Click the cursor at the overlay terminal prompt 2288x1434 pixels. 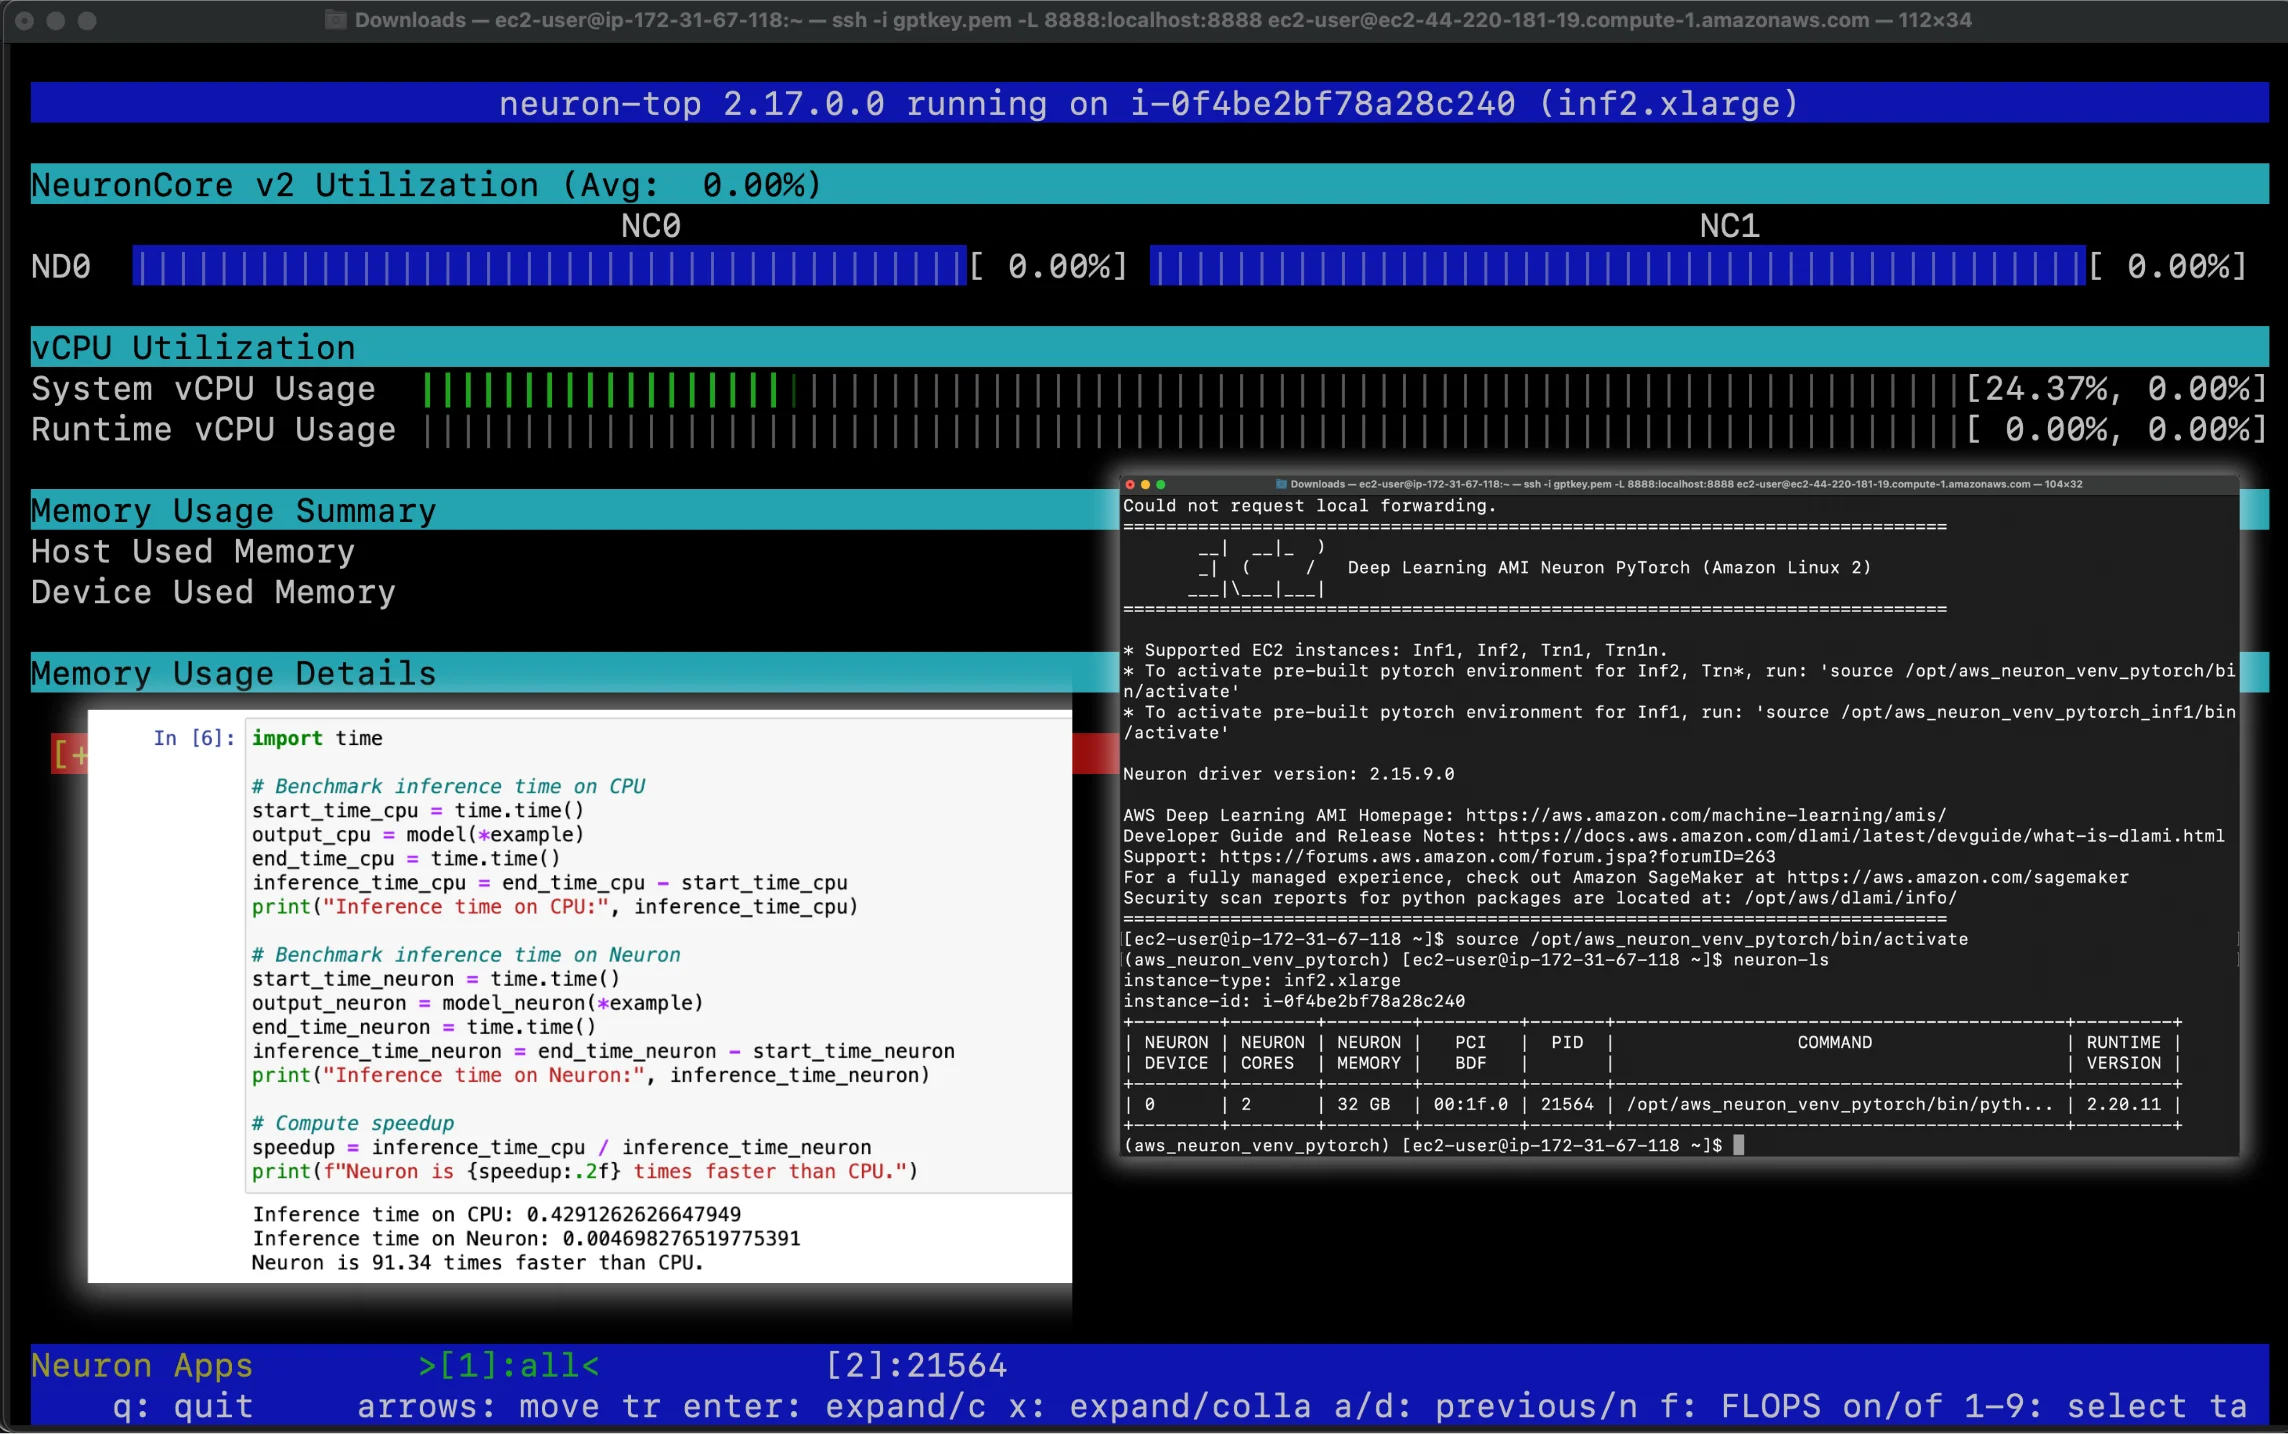point(1739,1145)
